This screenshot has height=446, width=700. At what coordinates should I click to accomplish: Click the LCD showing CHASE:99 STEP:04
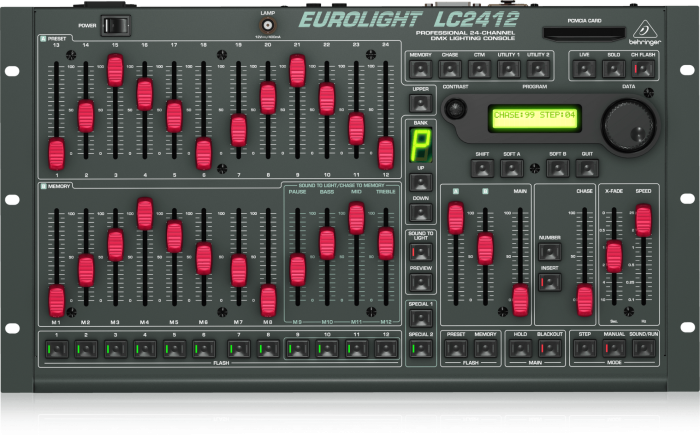click(534, 117)
